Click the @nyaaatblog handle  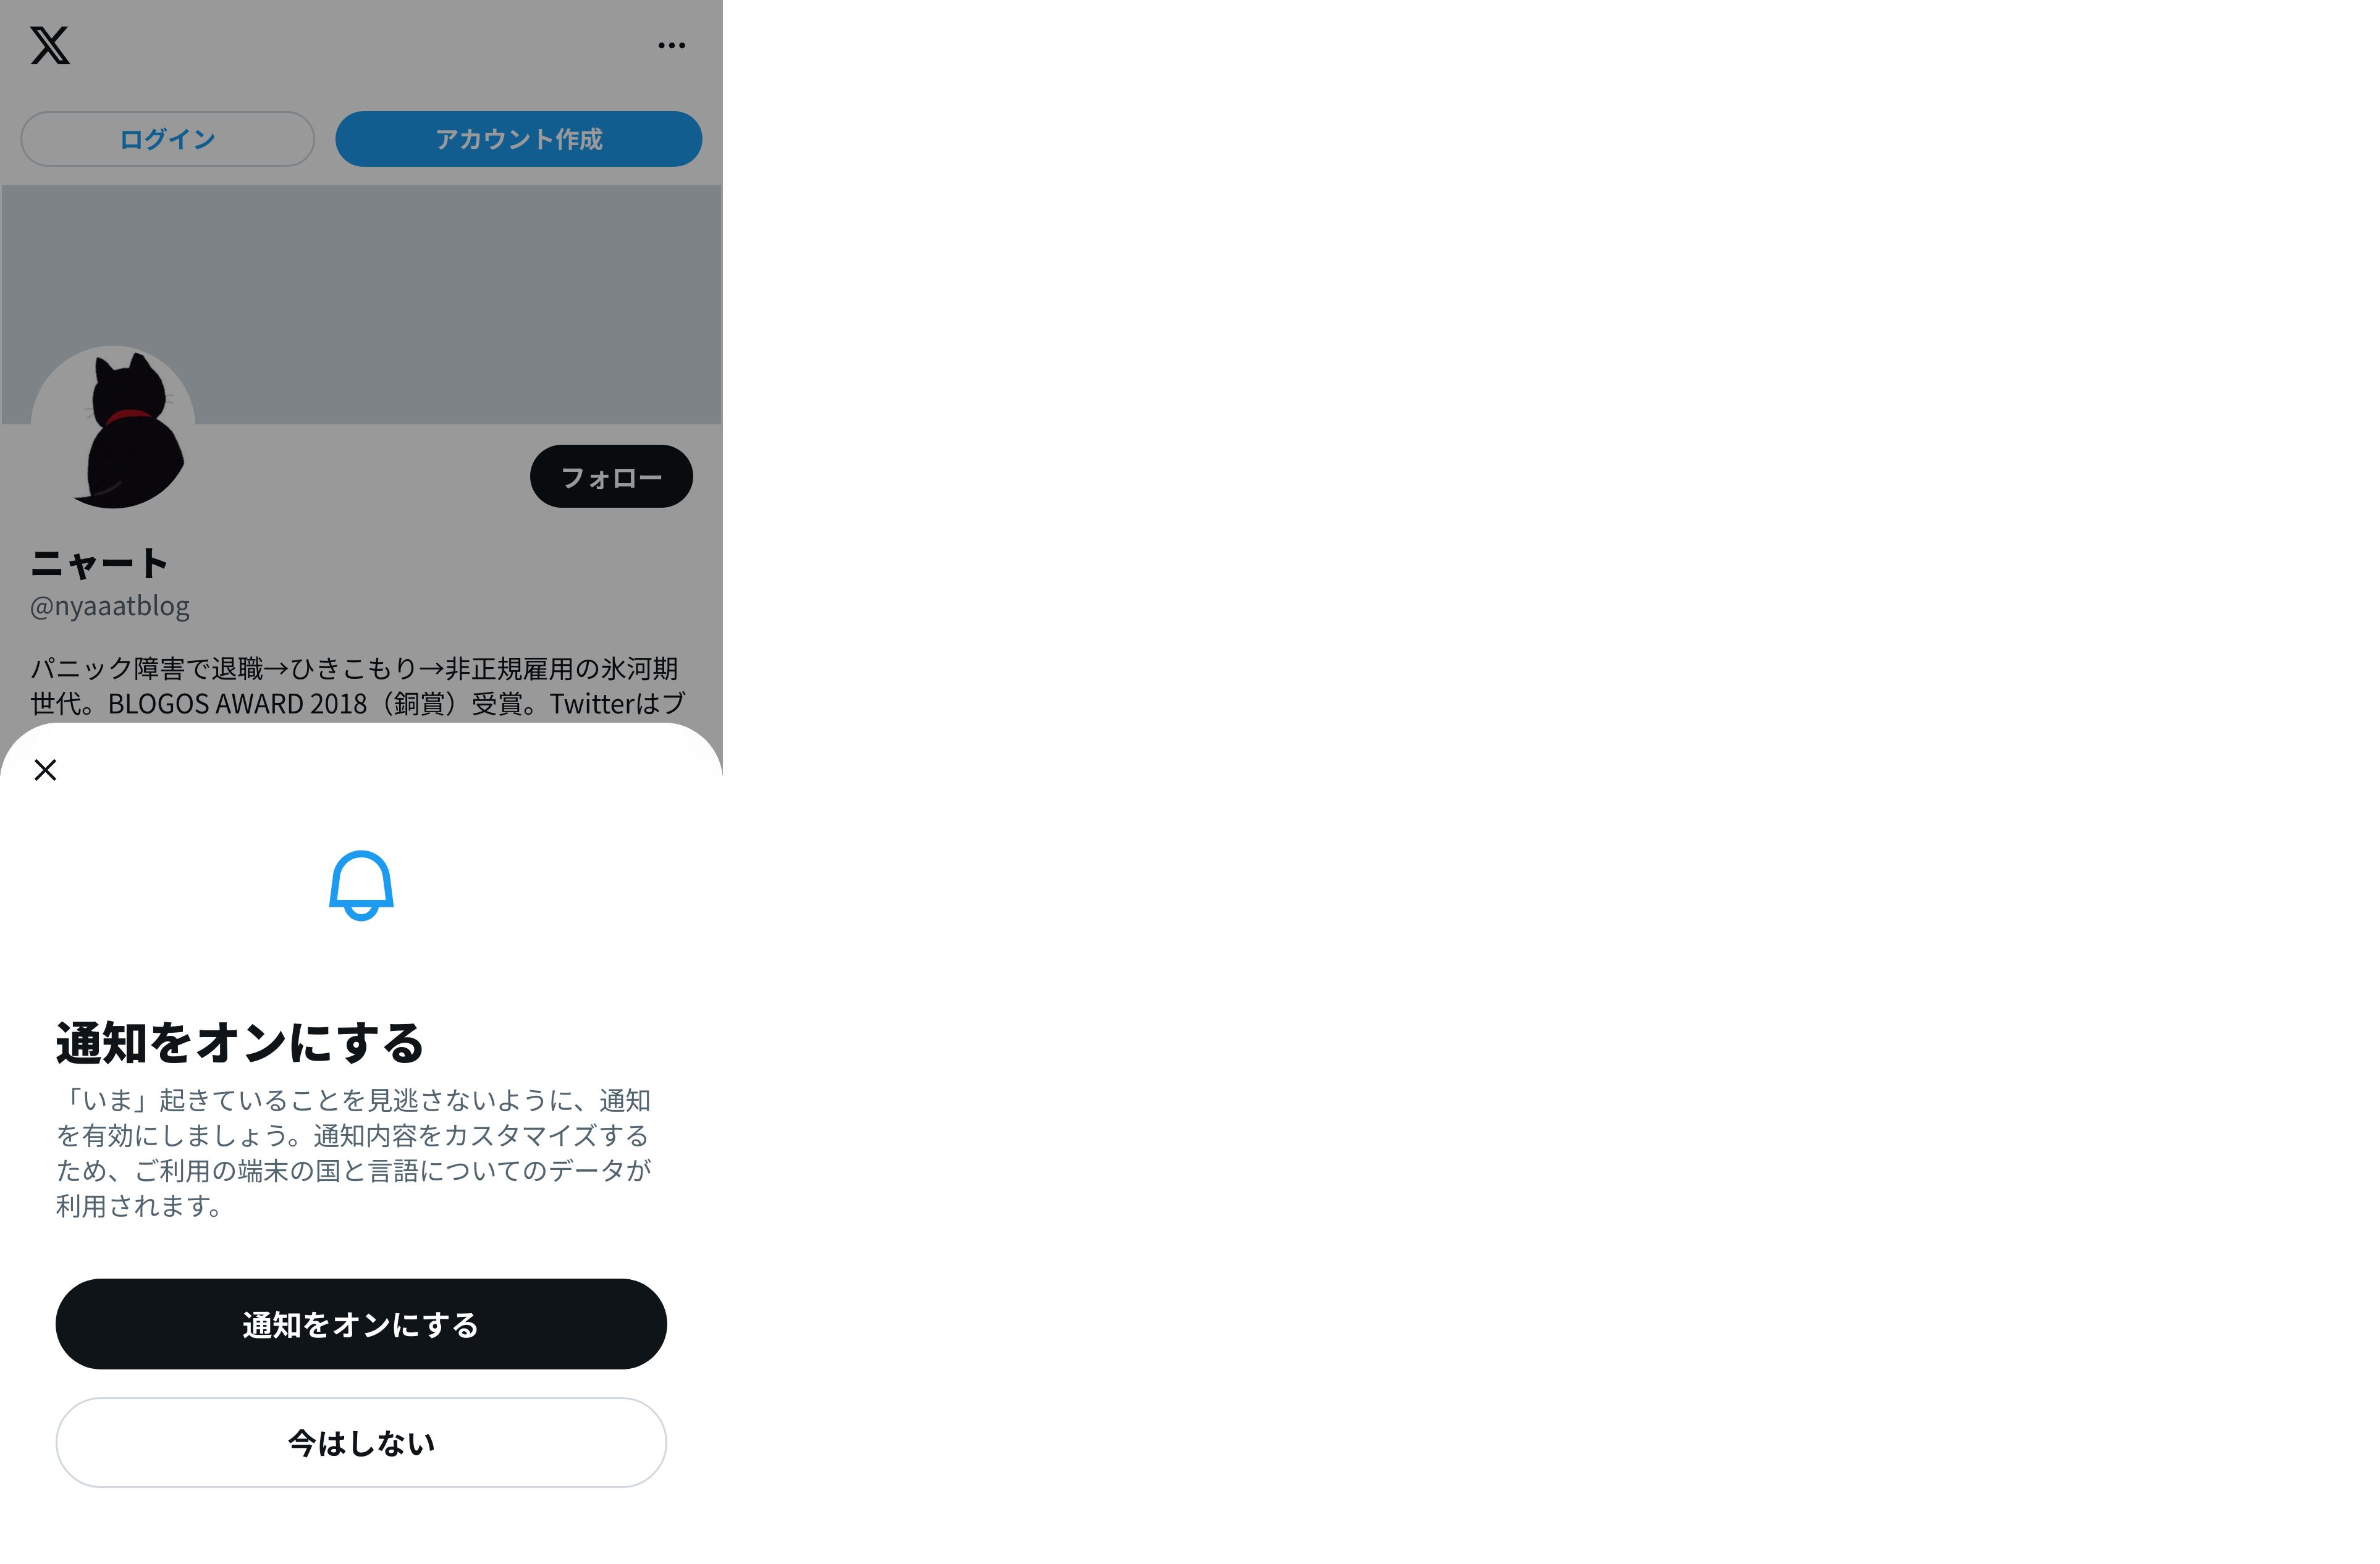(x=110, y=606)
